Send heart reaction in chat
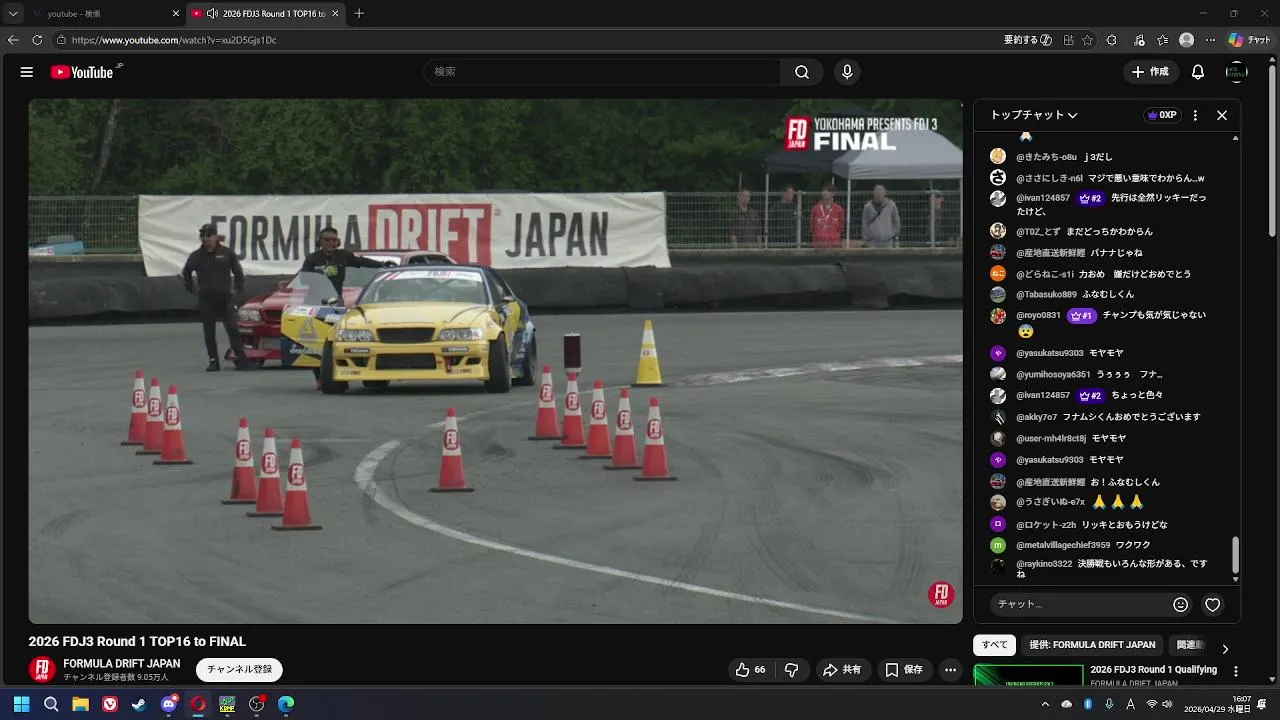Viewport: 1280px width, 720px height. click(1213, 604)
